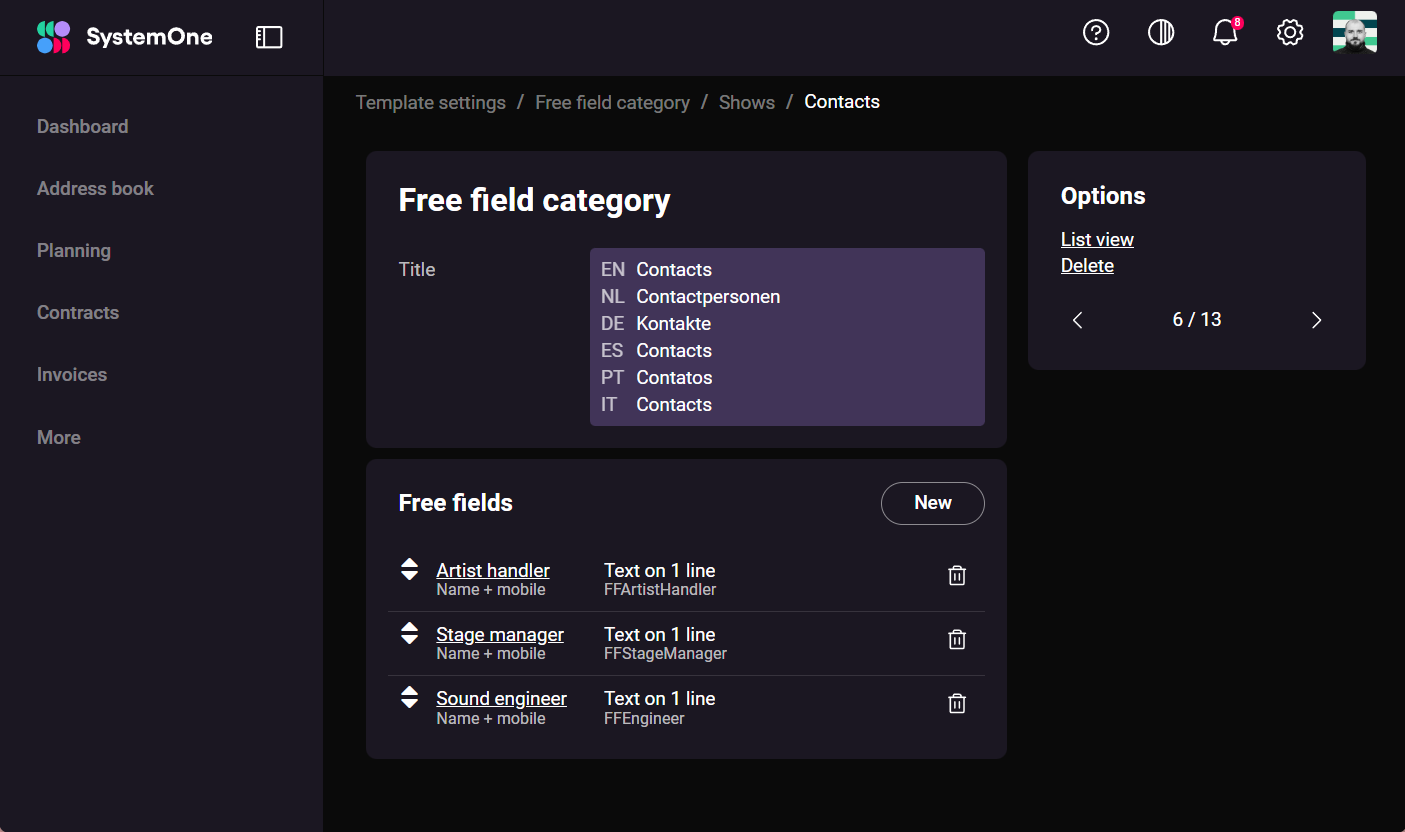Open the settings gear

(1290, 32)
